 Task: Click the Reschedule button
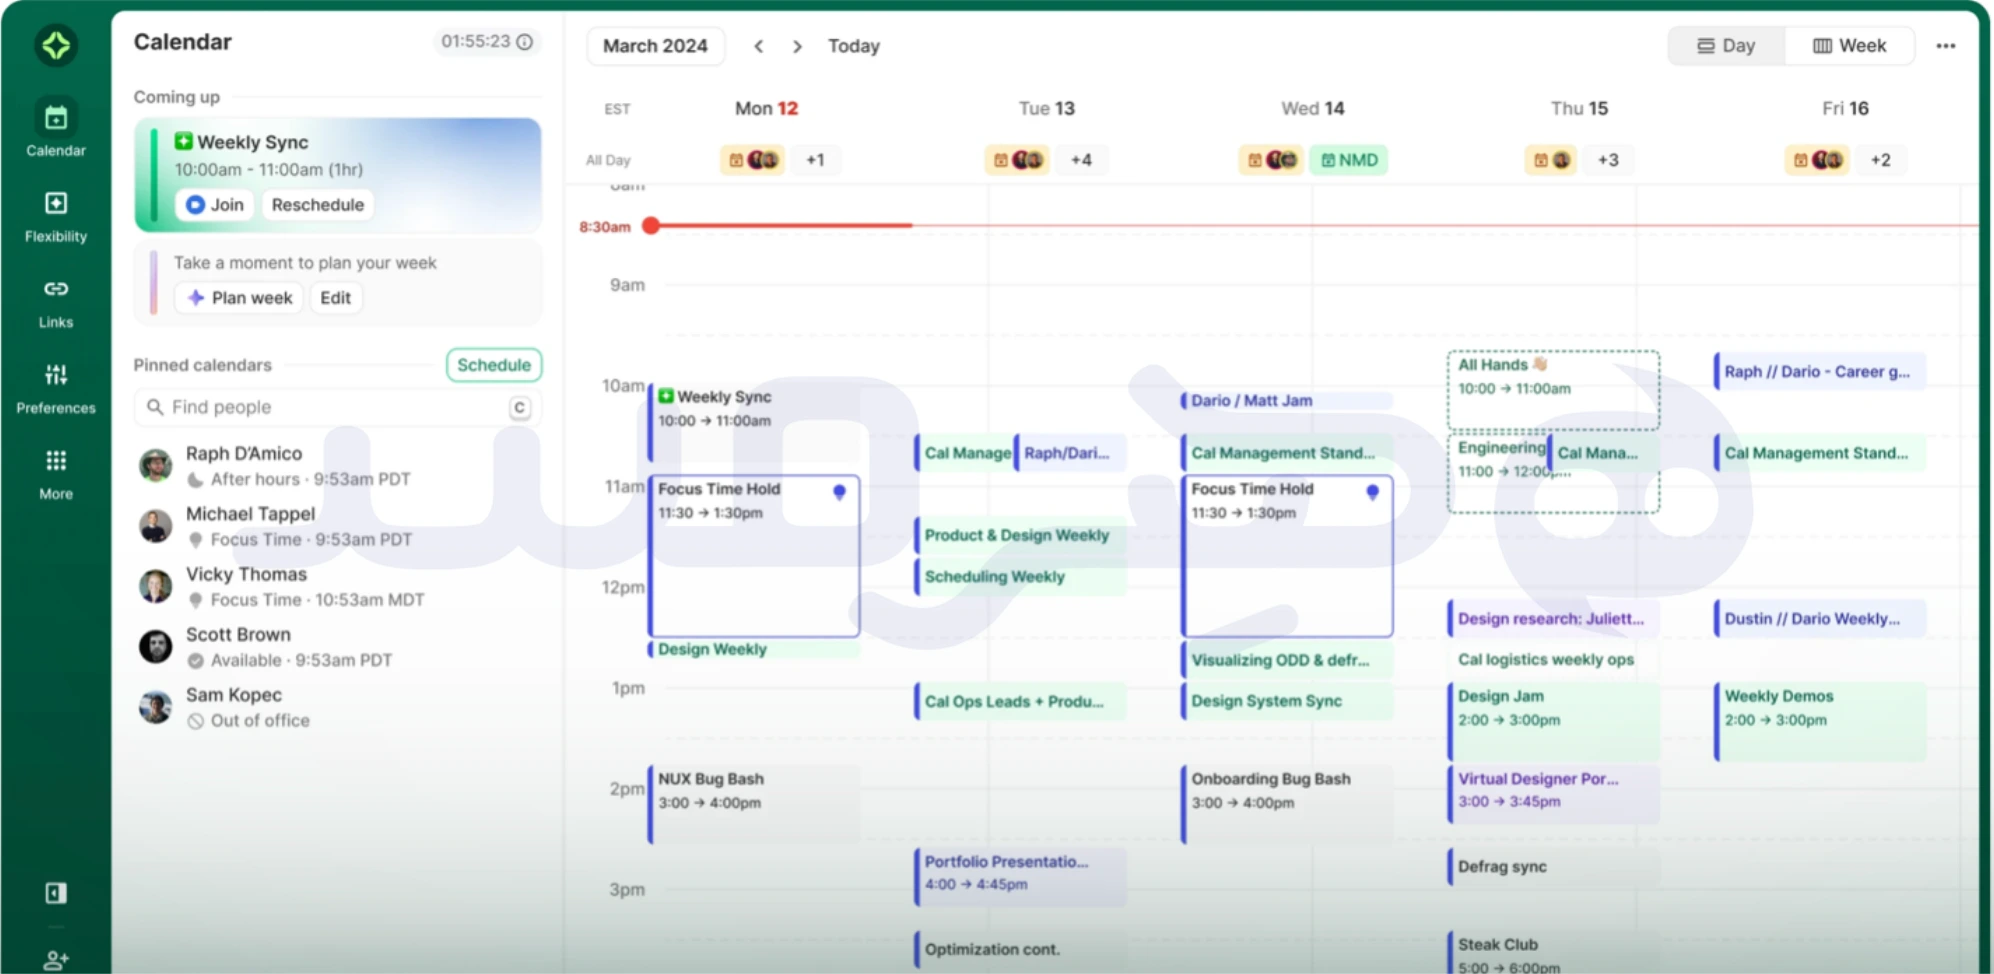pyautogui.click(x=317, y=205)
